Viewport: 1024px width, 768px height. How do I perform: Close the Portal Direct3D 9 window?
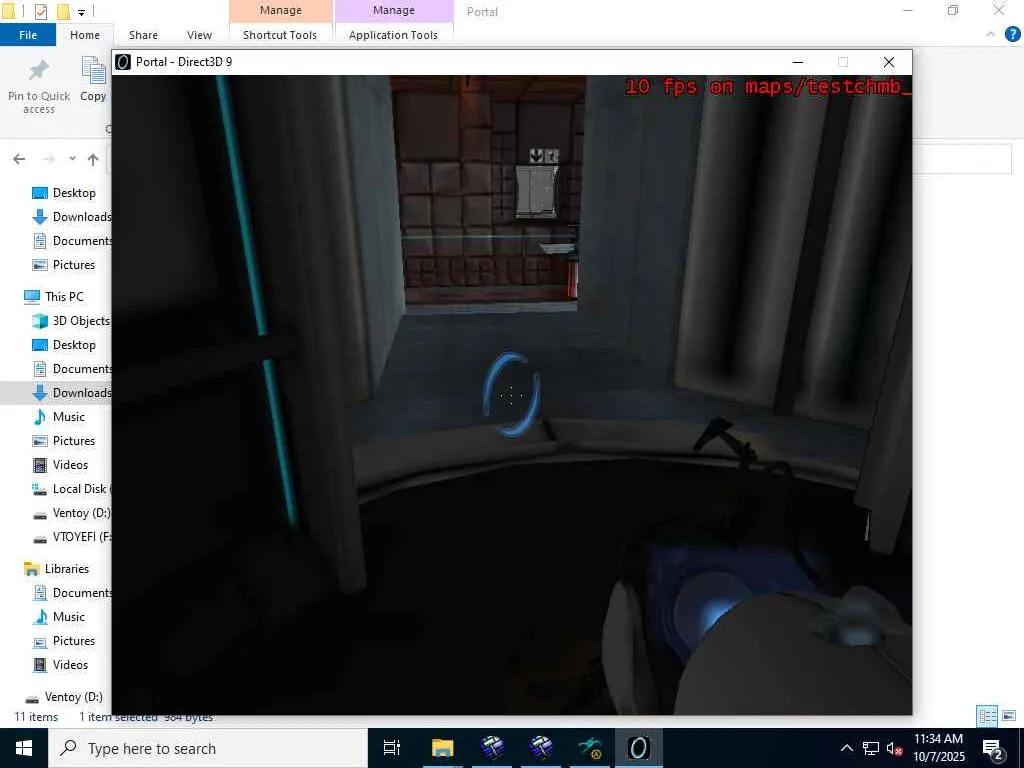(889, 62)
